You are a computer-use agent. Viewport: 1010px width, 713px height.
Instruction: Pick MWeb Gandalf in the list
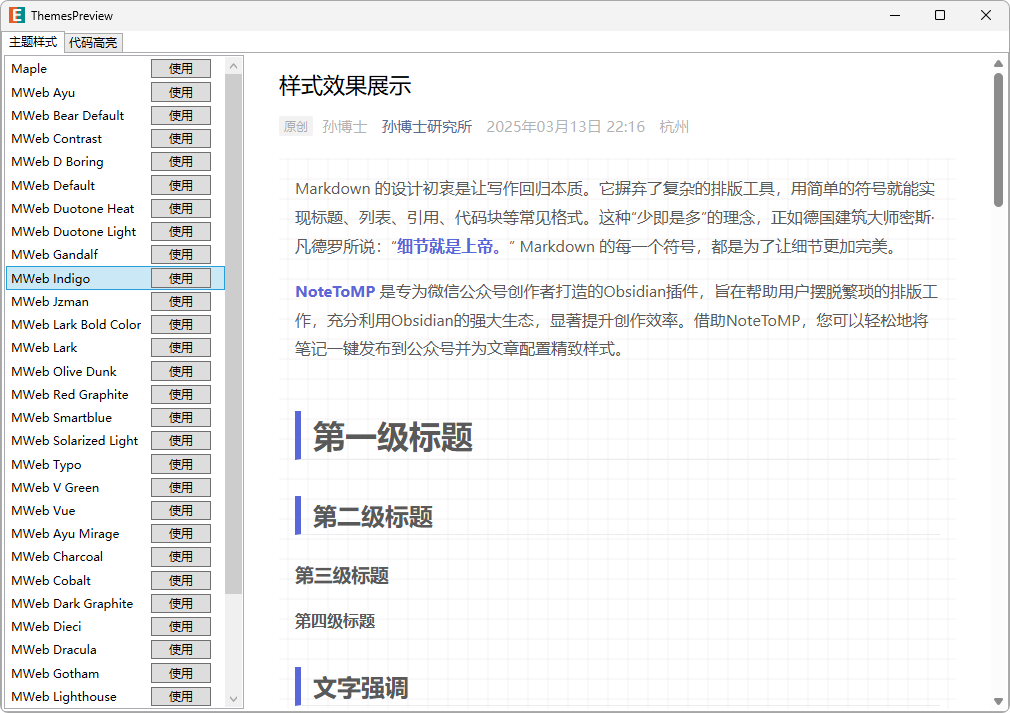(x=55, y=255)
